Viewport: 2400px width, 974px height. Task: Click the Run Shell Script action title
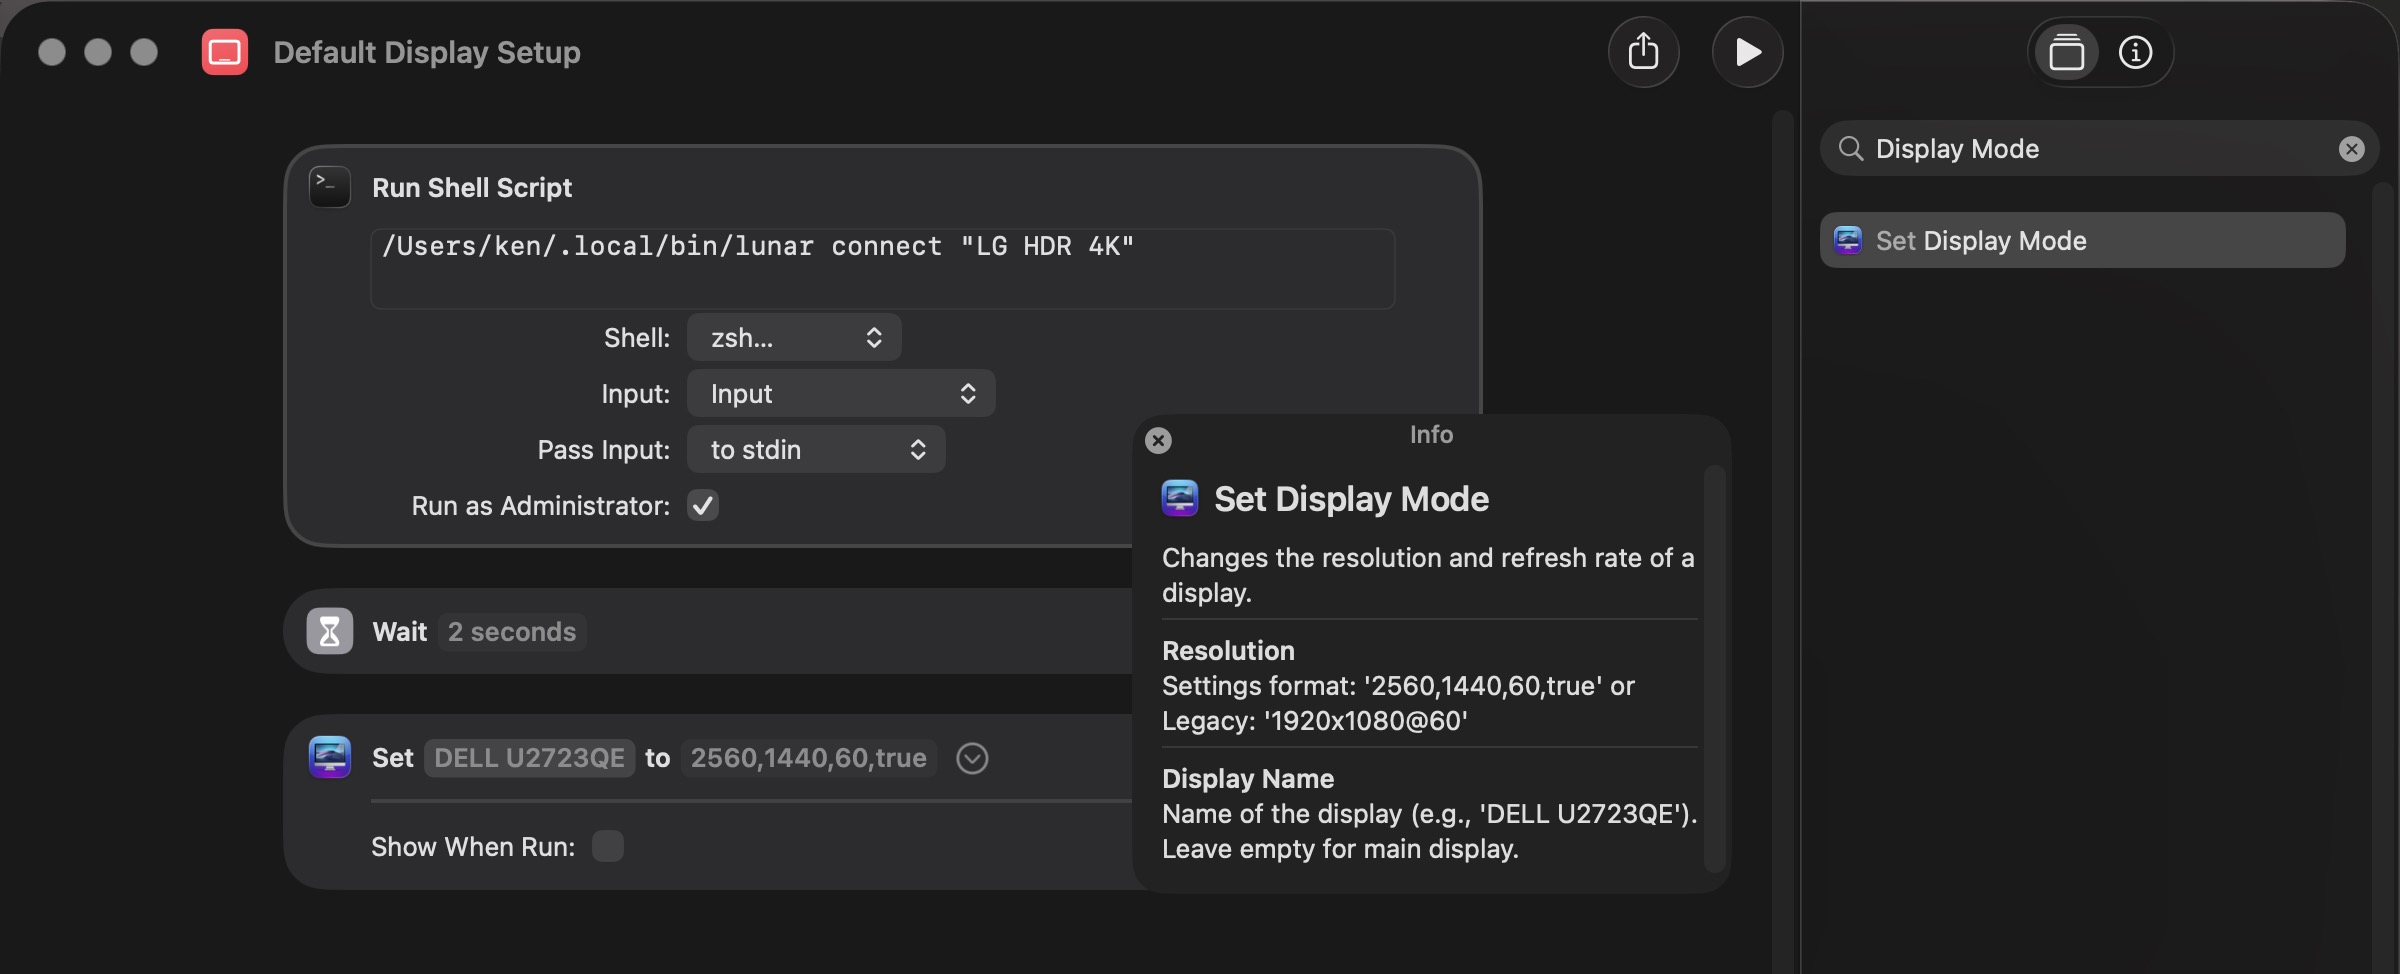pyautogui.click(x=472, y=188)
